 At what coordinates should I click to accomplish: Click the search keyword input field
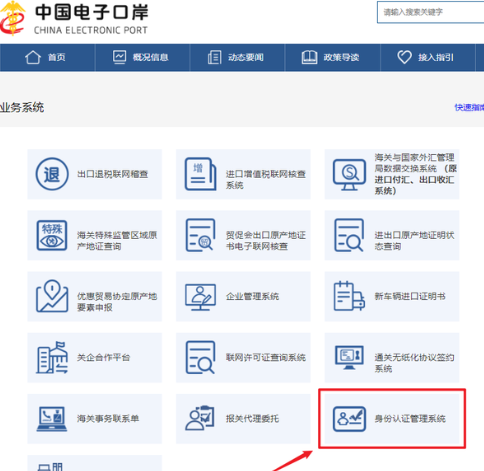pyautogui.click(x=430, y=12)
